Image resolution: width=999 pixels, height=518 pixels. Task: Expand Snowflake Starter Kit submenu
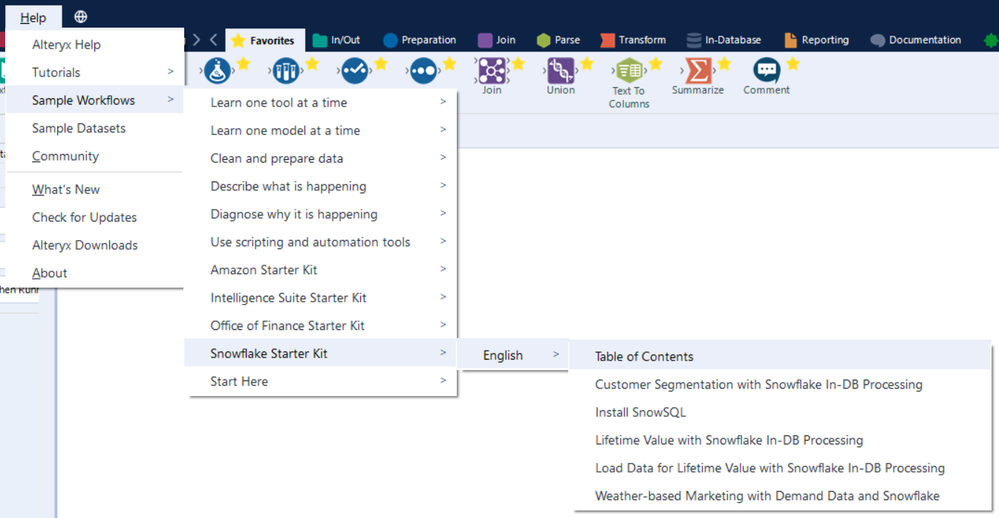pyautogui.click(x=320, y=353)
